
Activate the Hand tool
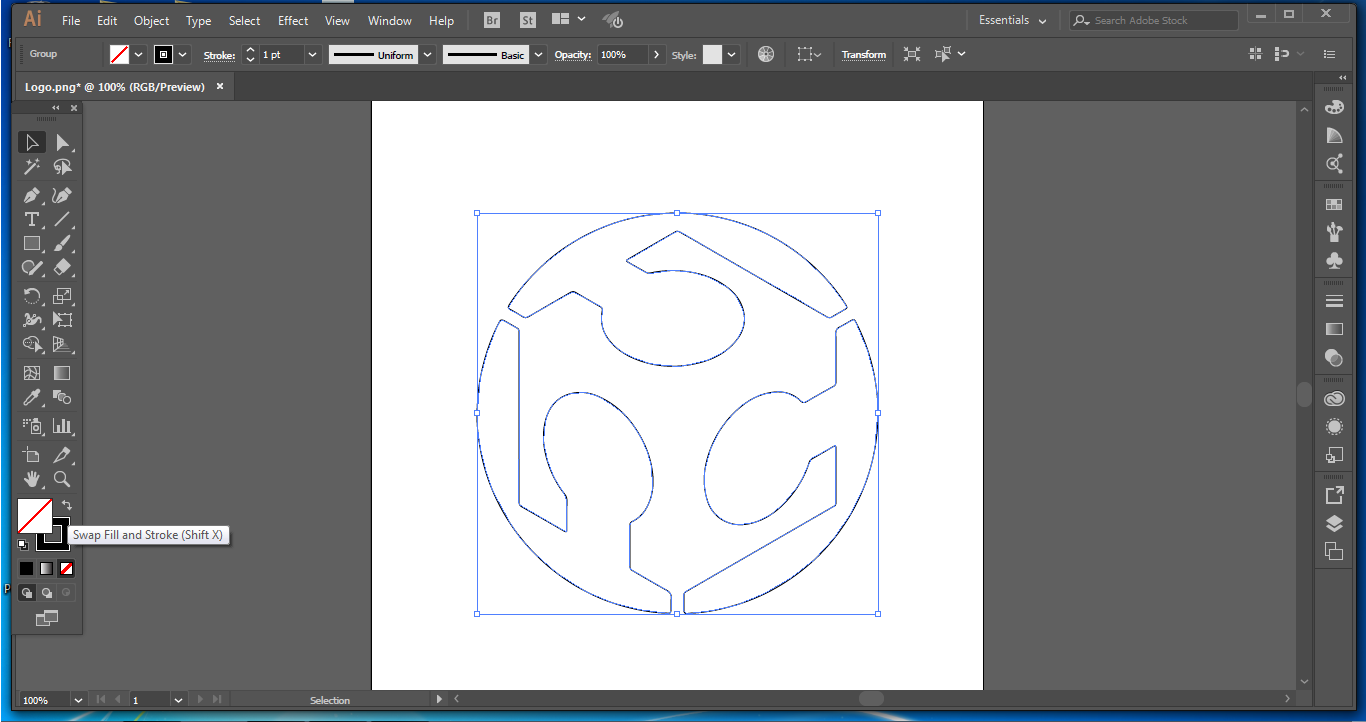coord(32,479)
